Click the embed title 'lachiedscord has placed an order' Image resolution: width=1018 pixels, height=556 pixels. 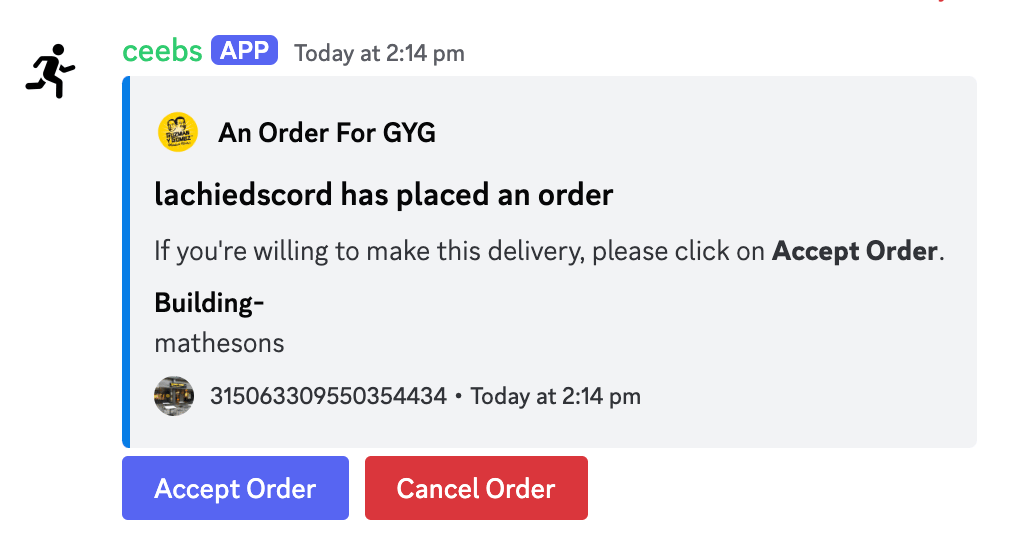pyautogui.click(x=383, y=193)
